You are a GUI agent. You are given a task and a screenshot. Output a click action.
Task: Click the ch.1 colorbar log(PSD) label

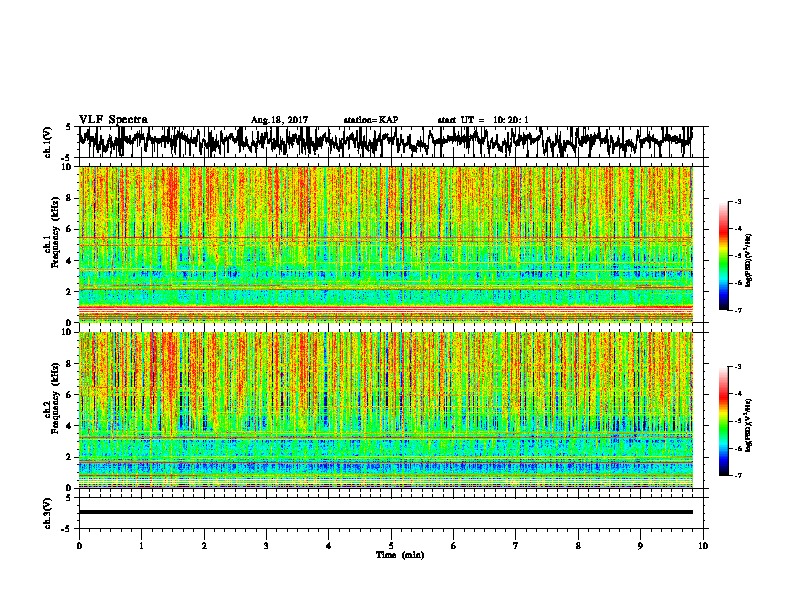[748, 260]
